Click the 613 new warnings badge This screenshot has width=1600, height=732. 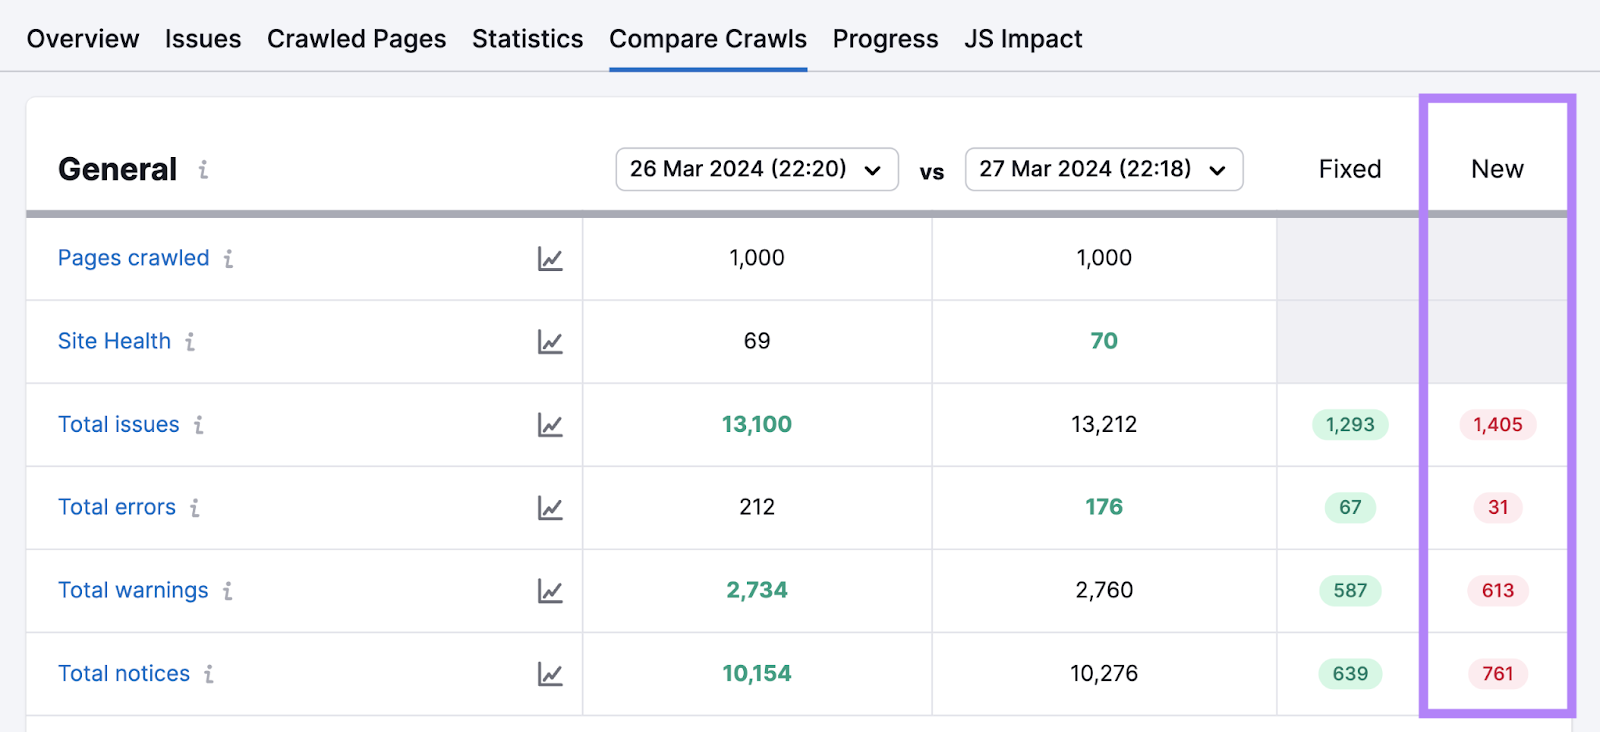[1497, 591]
